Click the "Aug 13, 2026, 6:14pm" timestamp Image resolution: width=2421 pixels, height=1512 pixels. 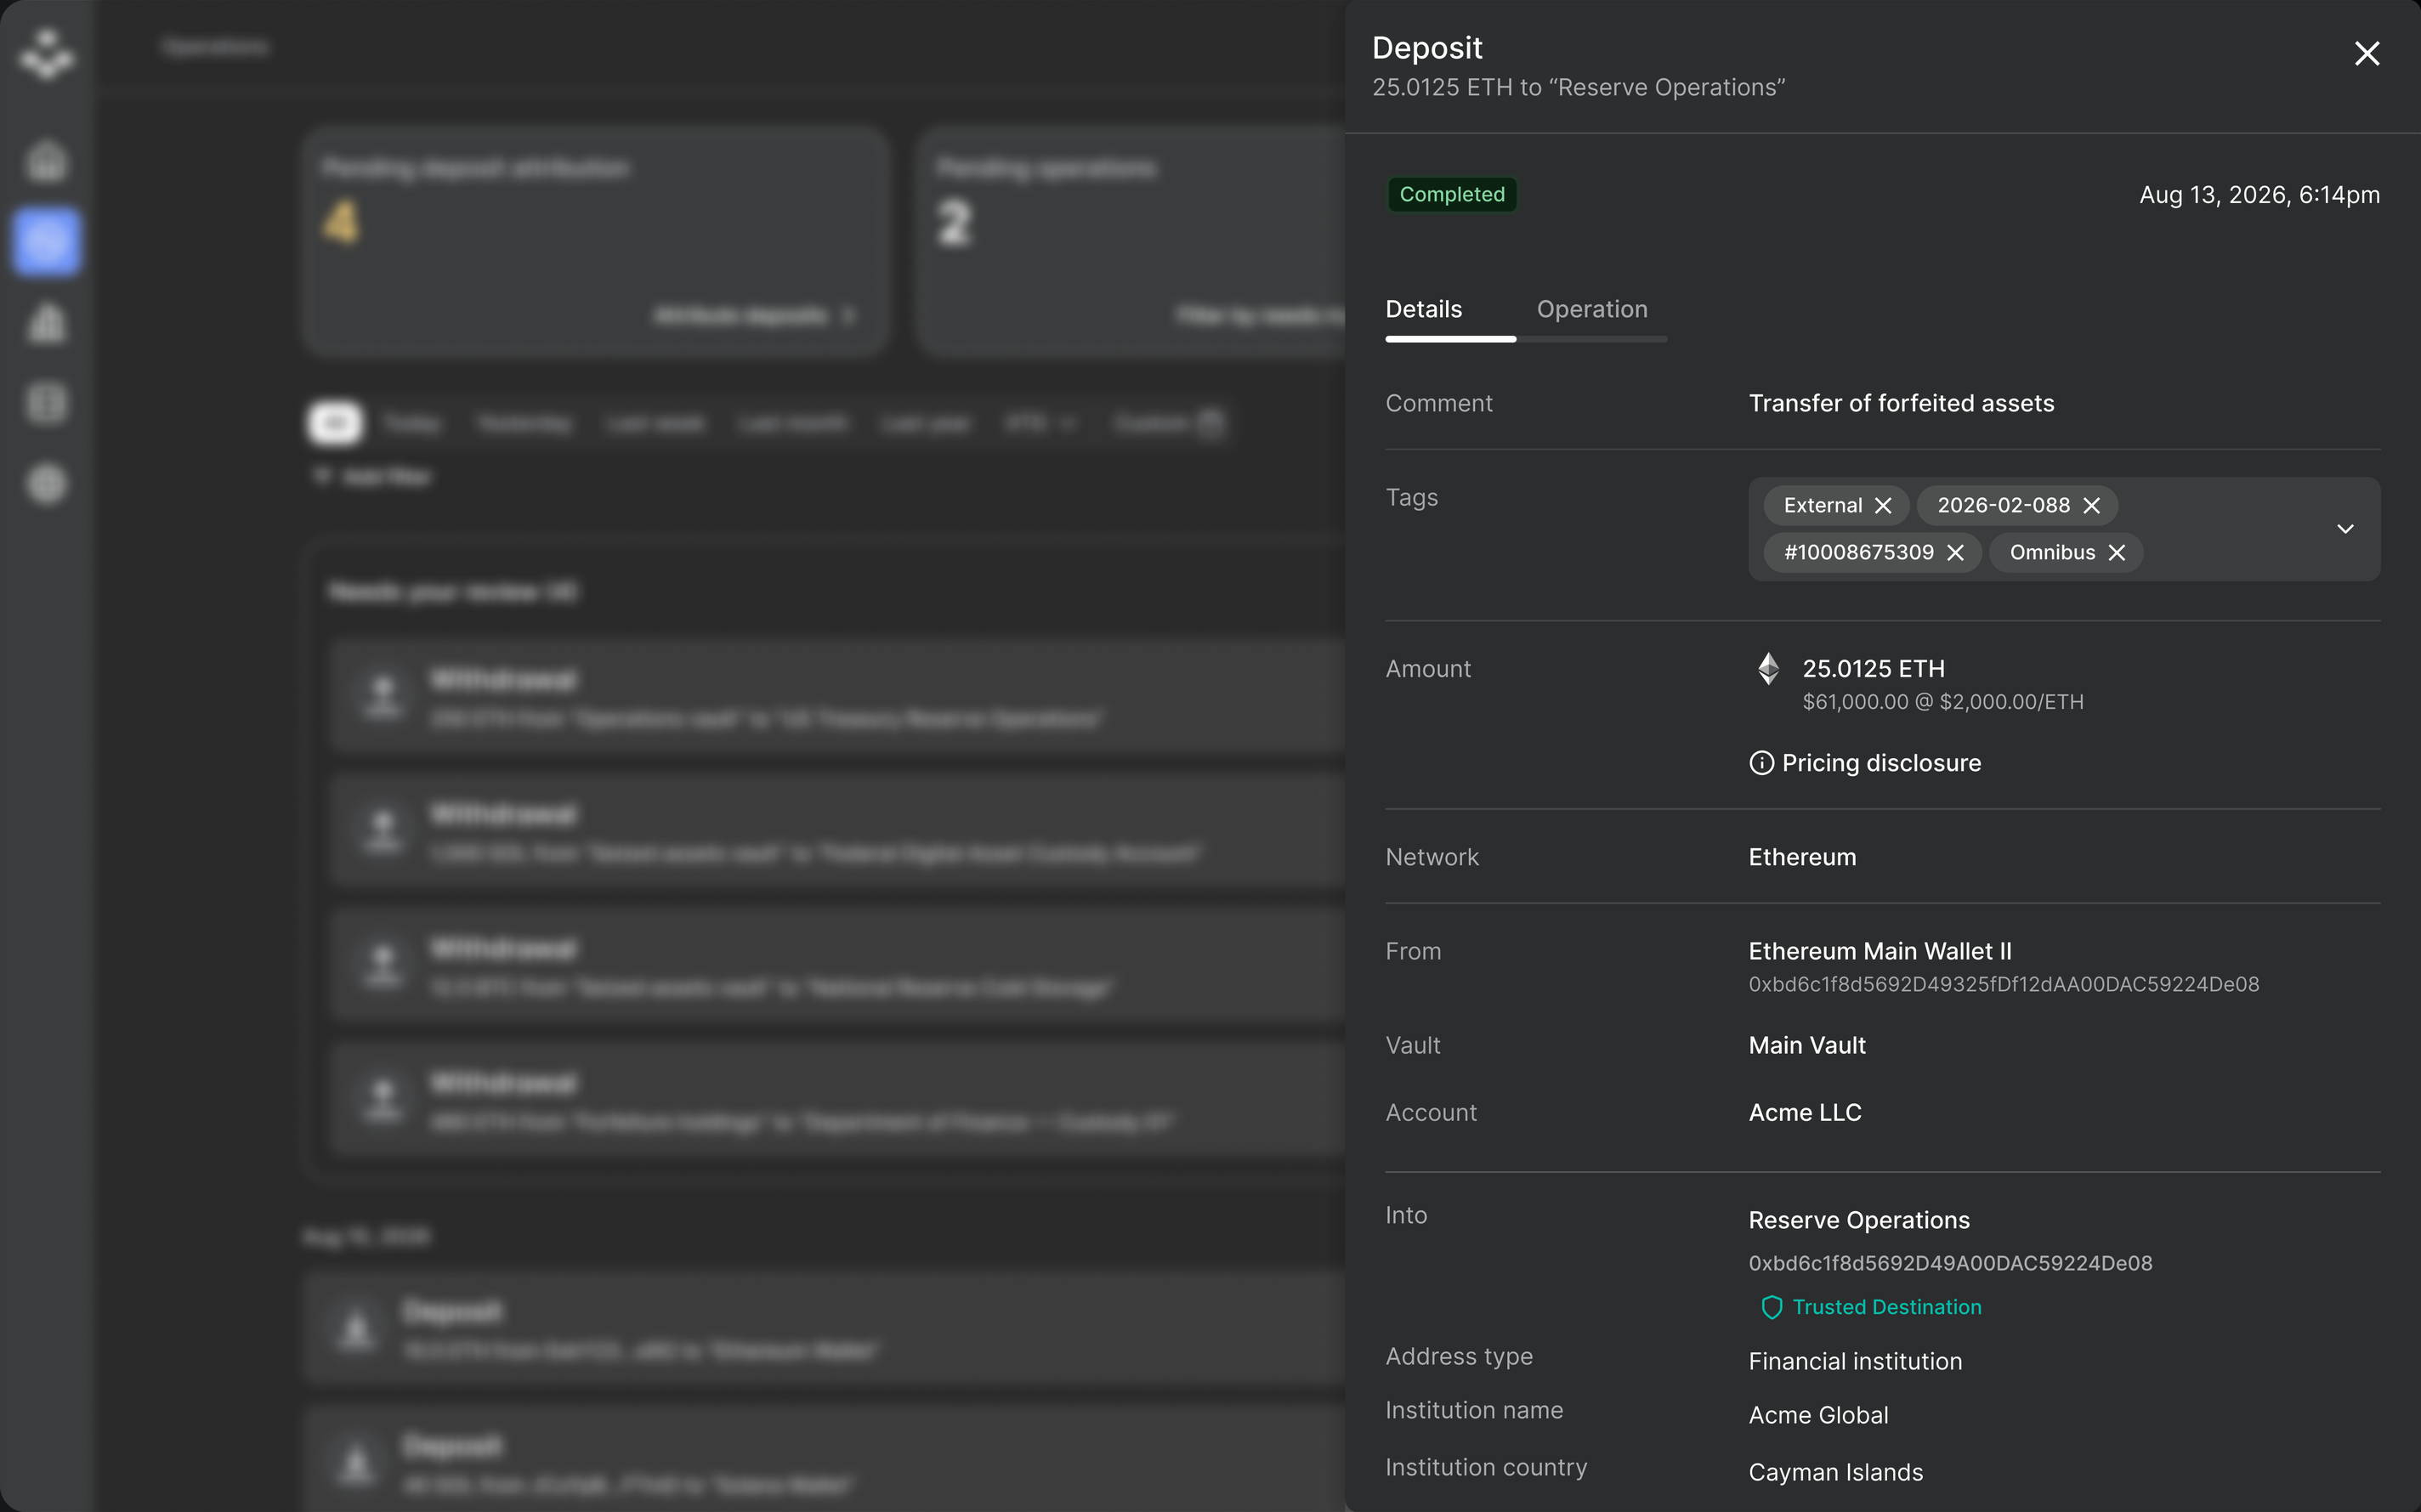(x=2259, y=194)
